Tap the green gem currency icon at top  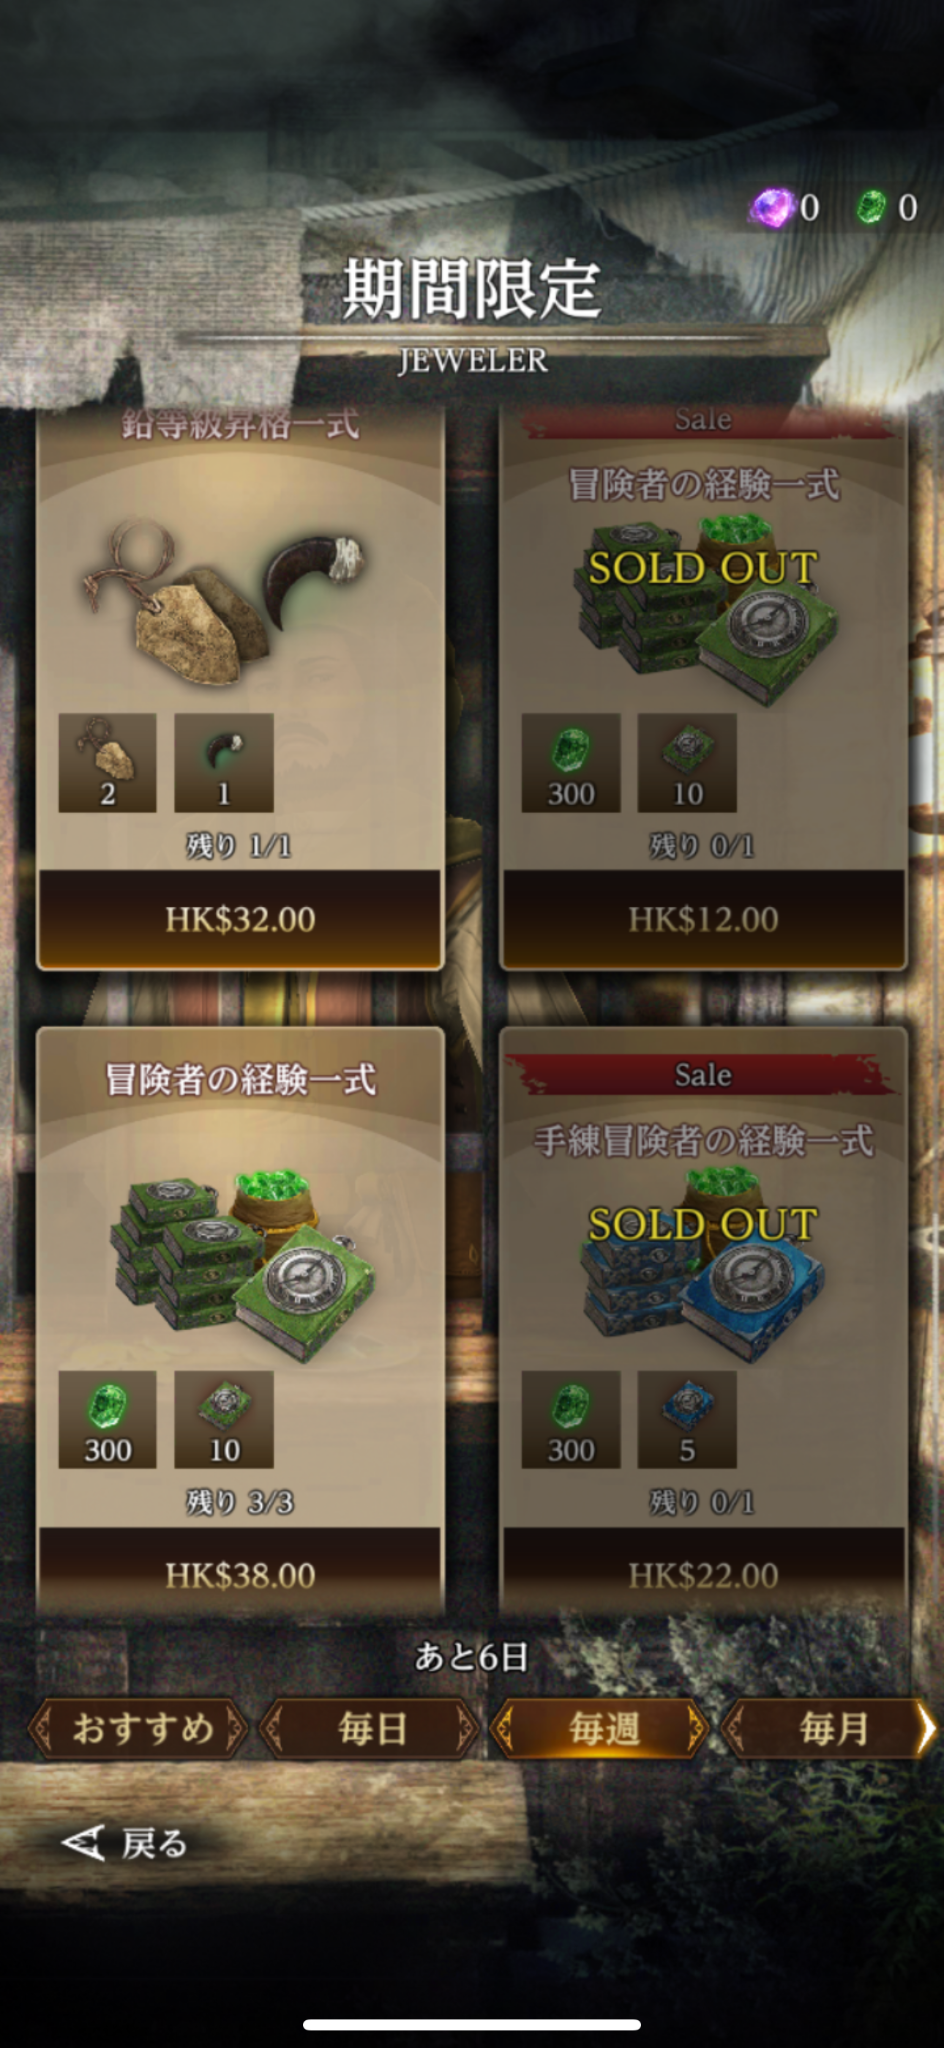pos(872,207)
